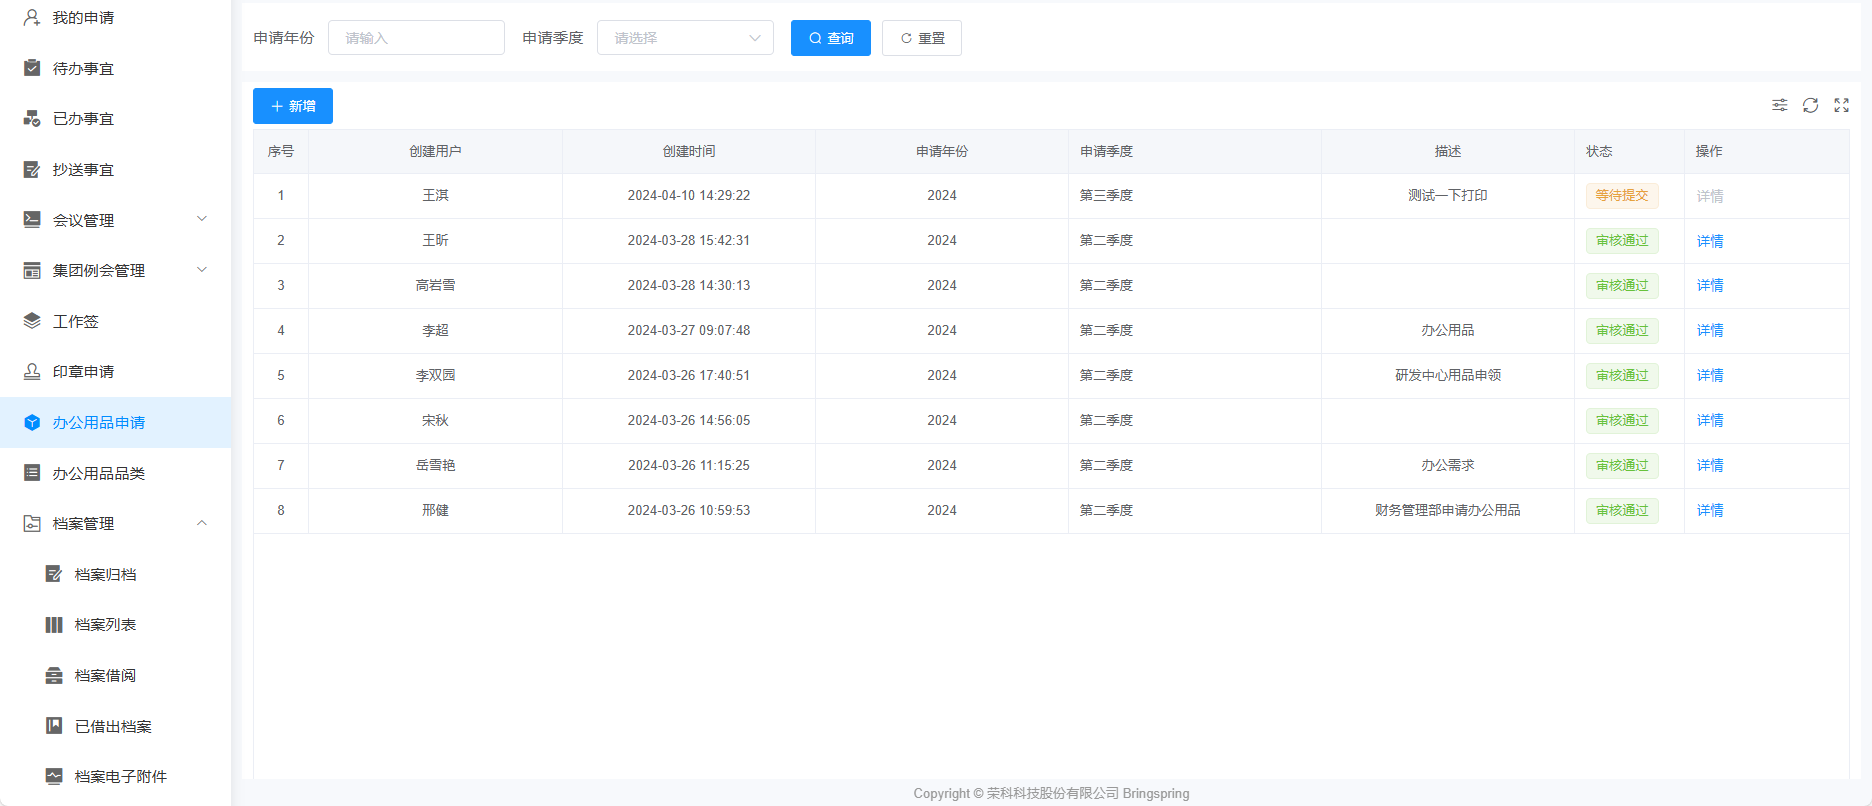This screenshot has height=806, width=1872.
Task: Open the 申请季度 dropdown
Action: pyautogui.click(x=685, y=38)
